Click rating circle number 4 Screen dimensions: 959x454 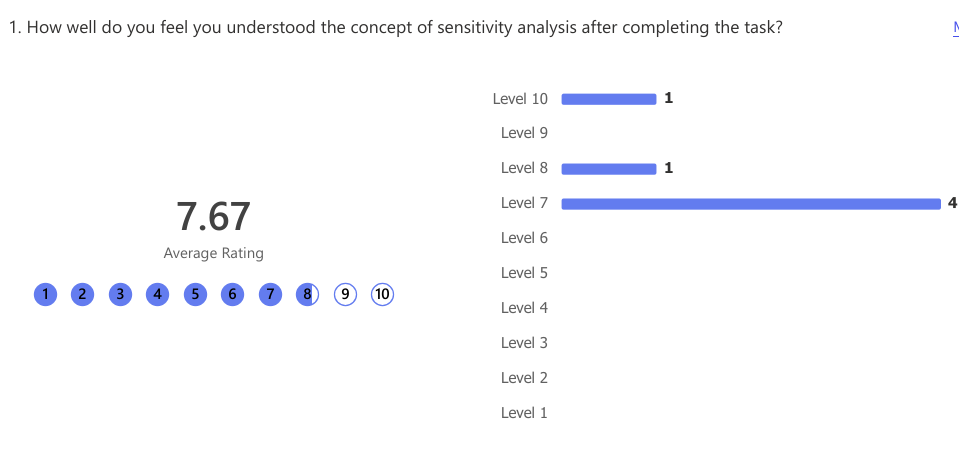pyautogui.click(x=158, y=294)
